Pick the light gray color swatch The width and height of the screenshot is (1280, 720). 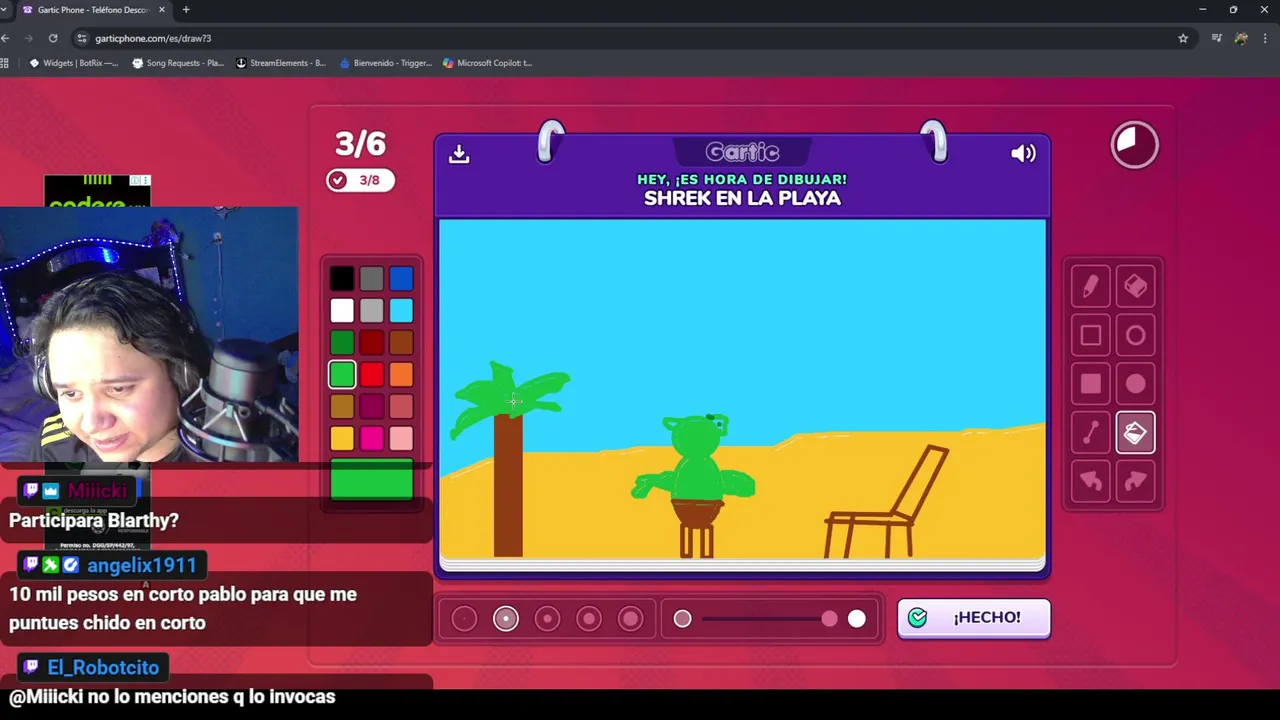[372, 310]
